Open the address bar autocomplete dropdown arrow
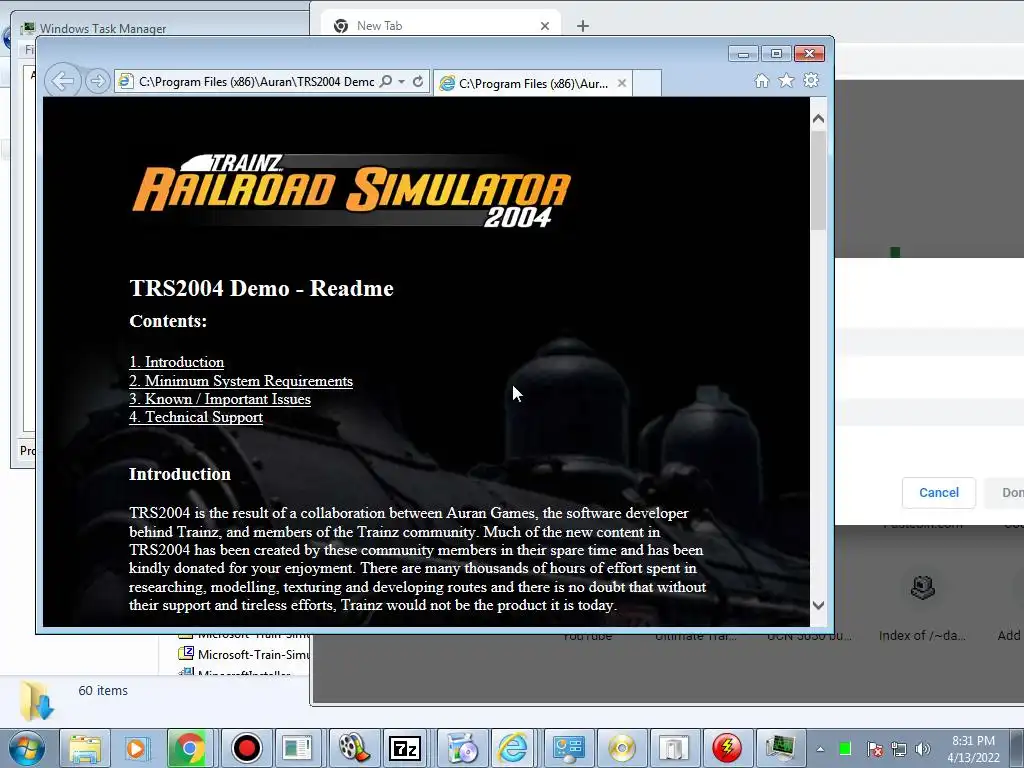Image resolution: width=1024 pixels, height=768 pixels. (x=402, y=82)
